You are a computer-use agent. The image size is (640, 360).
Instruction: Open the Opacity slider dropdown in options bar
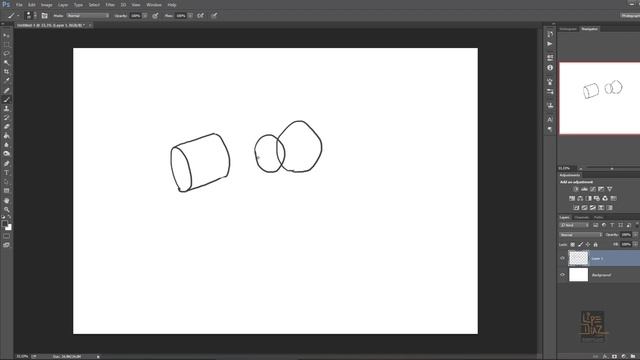coord(145,16)
